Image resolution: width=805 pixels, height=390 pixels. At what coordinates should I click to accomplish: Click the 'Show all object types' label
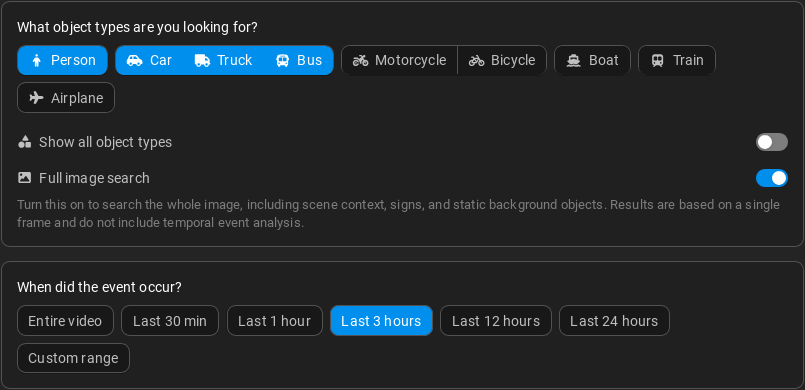click(105, 142)
